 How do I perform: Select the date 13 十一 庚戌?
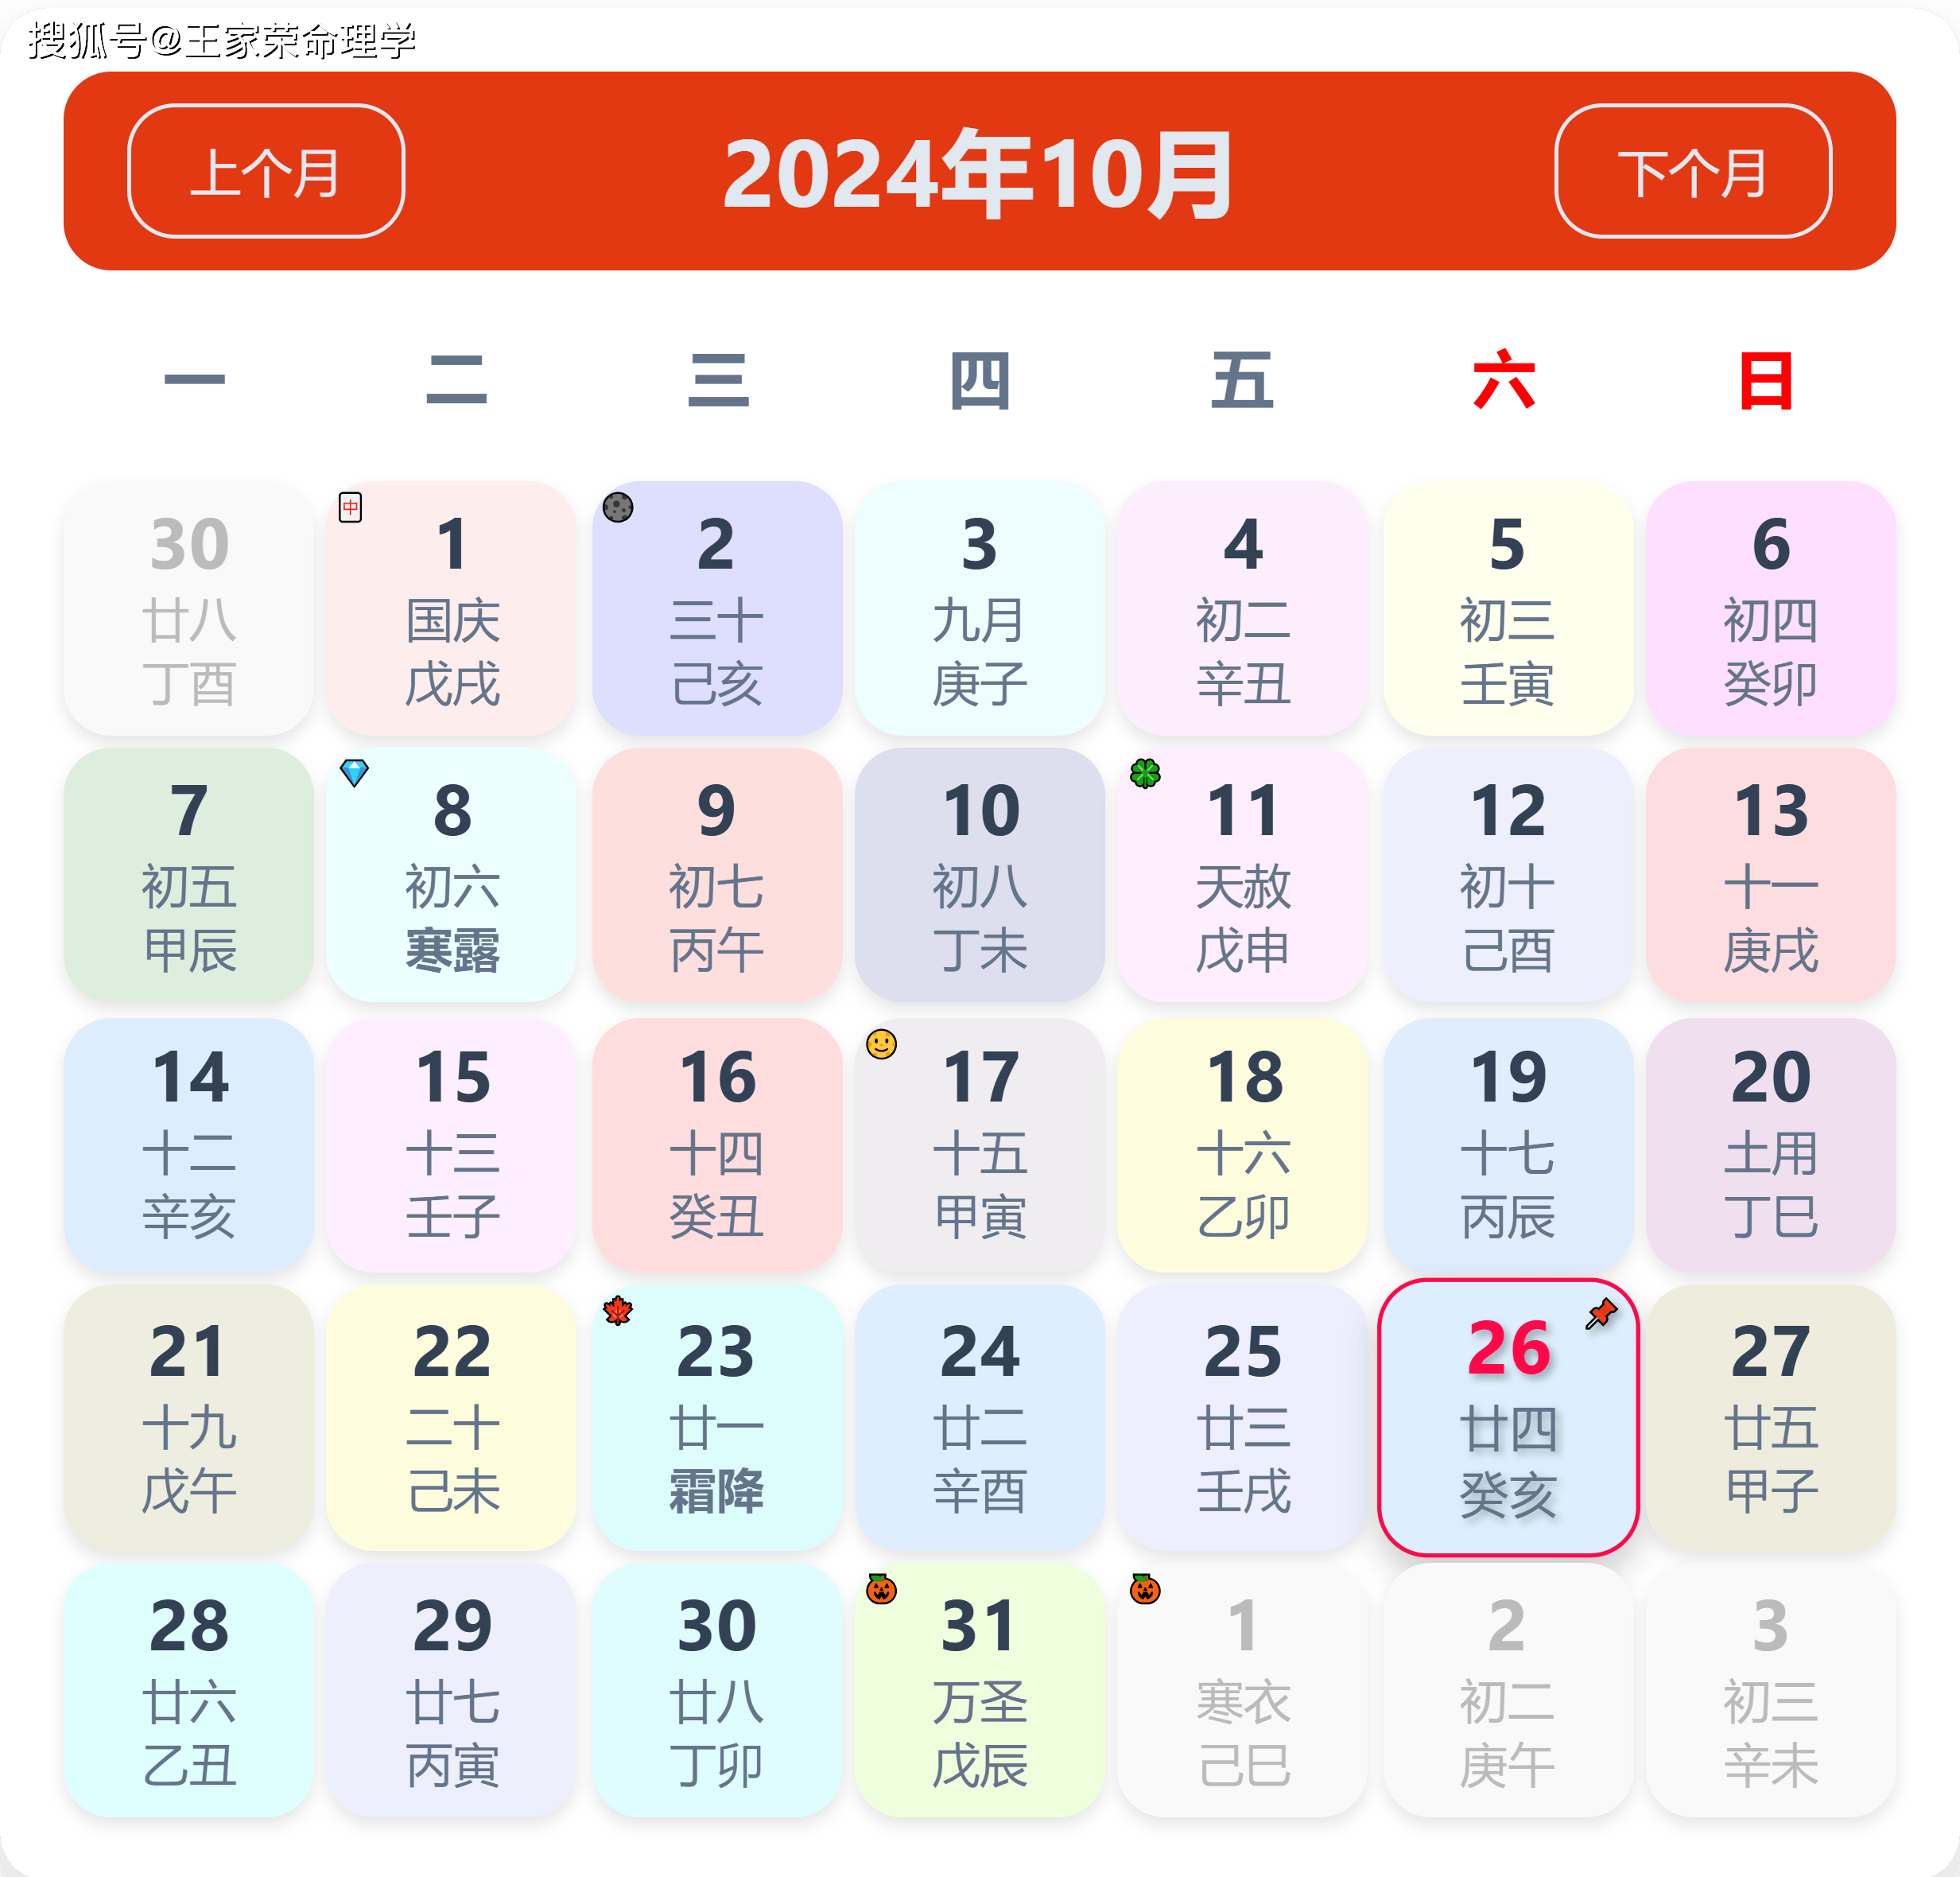1771,875
